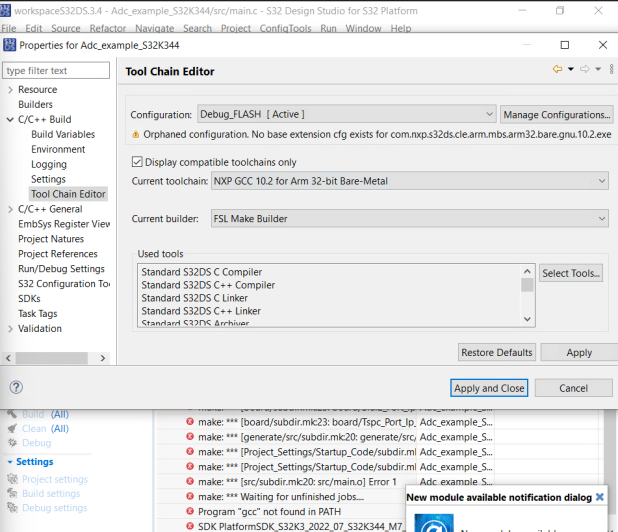Select Standard S32DS C Compiler in used tools

[x=201, y=272]
